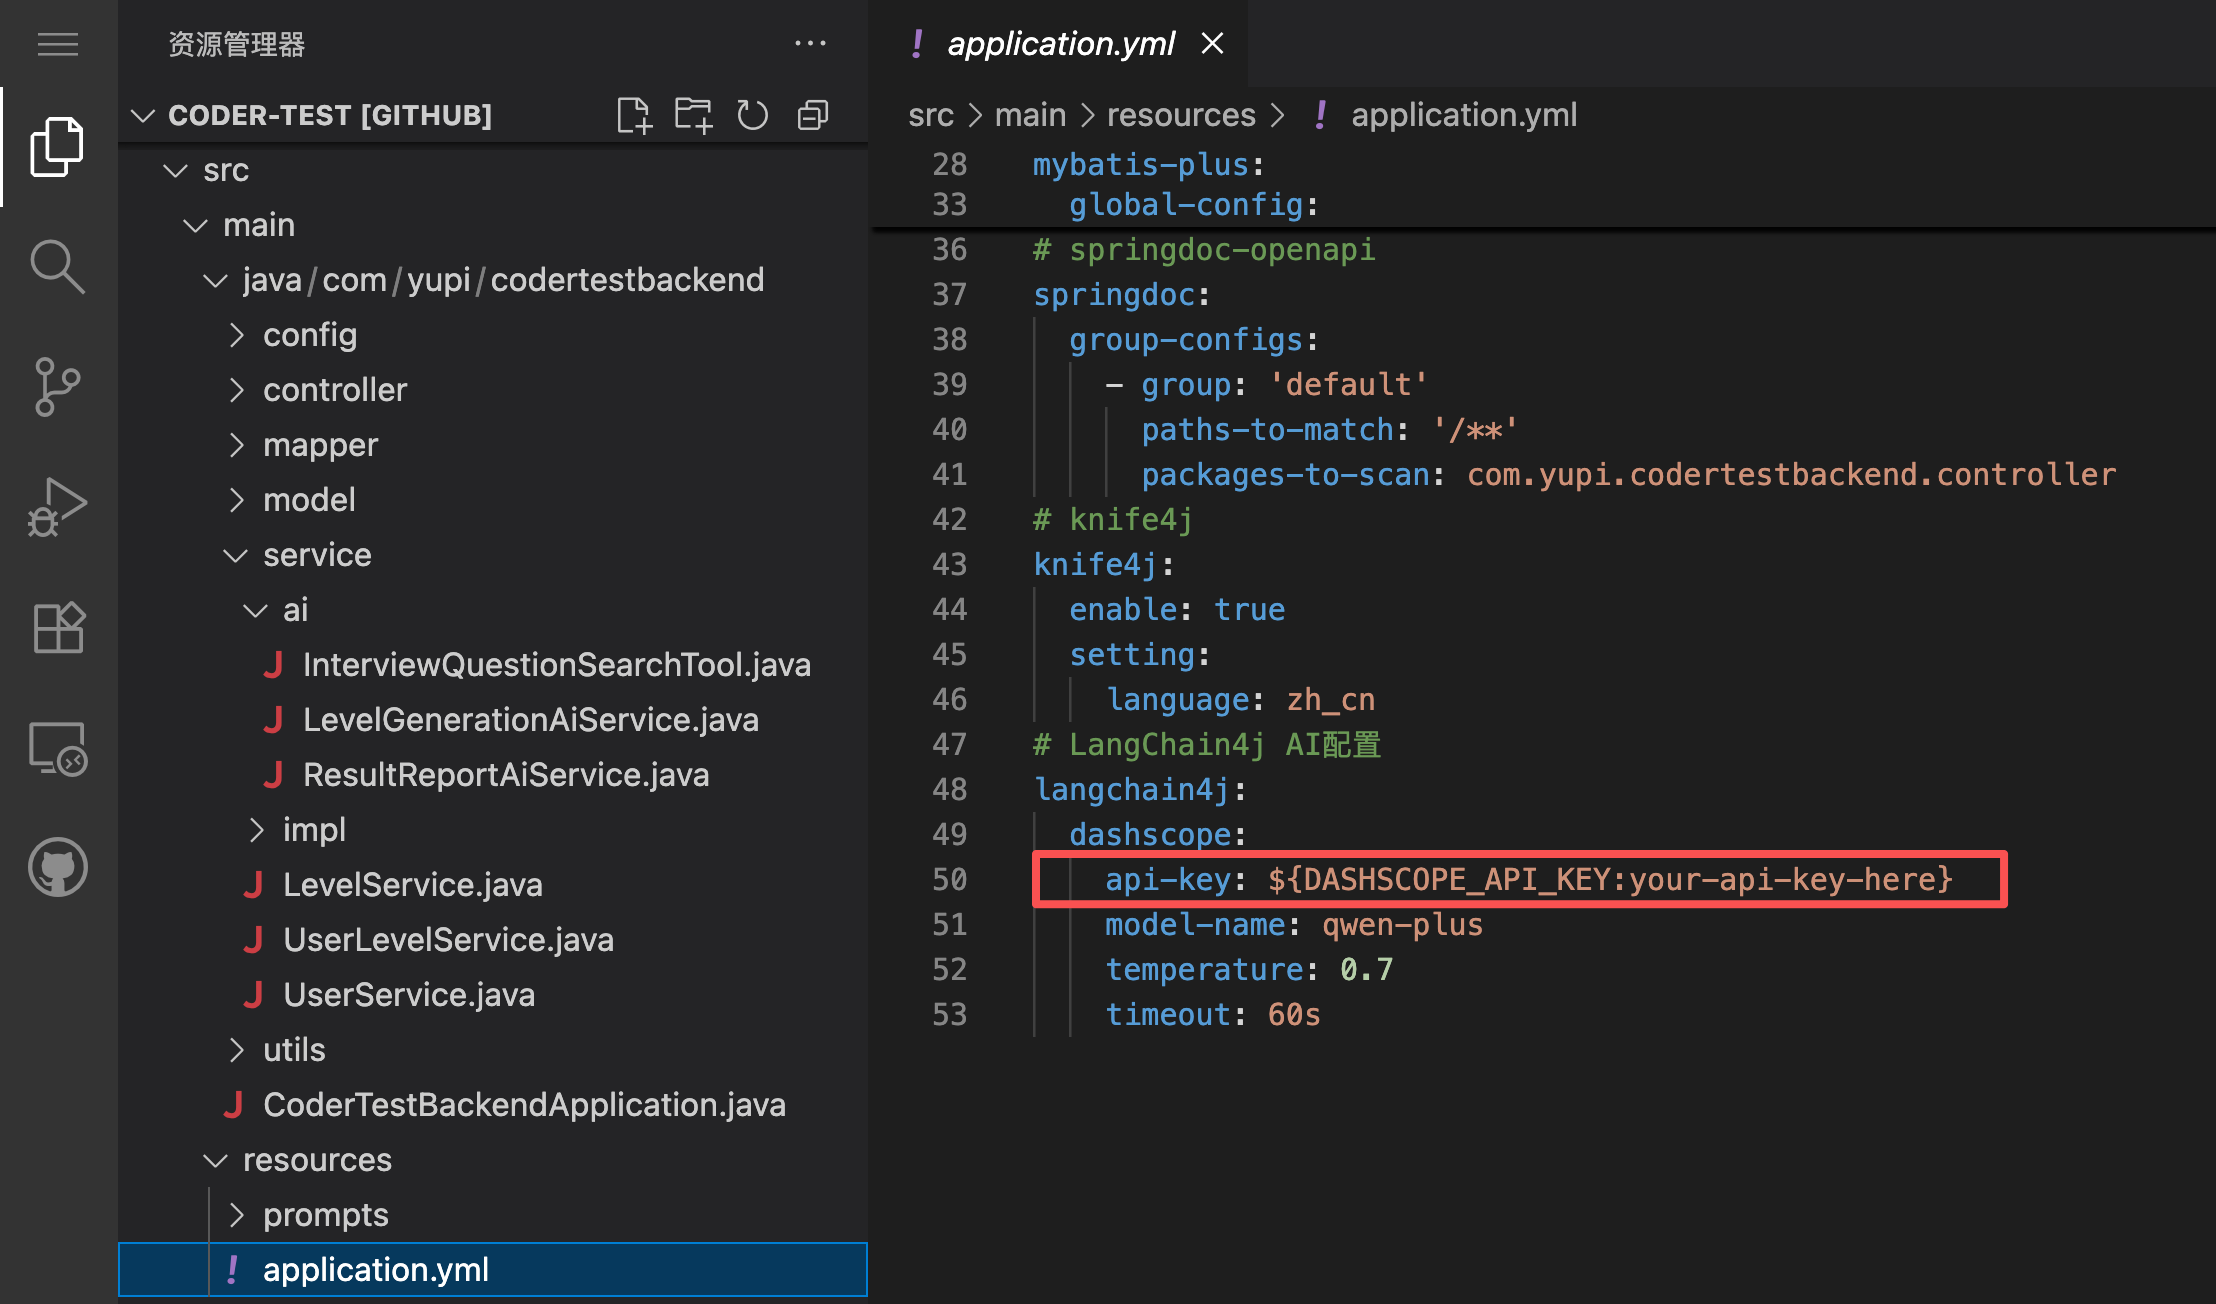Viewport: 2216px width, 1304px height.
Task: Click resources in the breadcrumb path
Action: [x=1180, y=115]
